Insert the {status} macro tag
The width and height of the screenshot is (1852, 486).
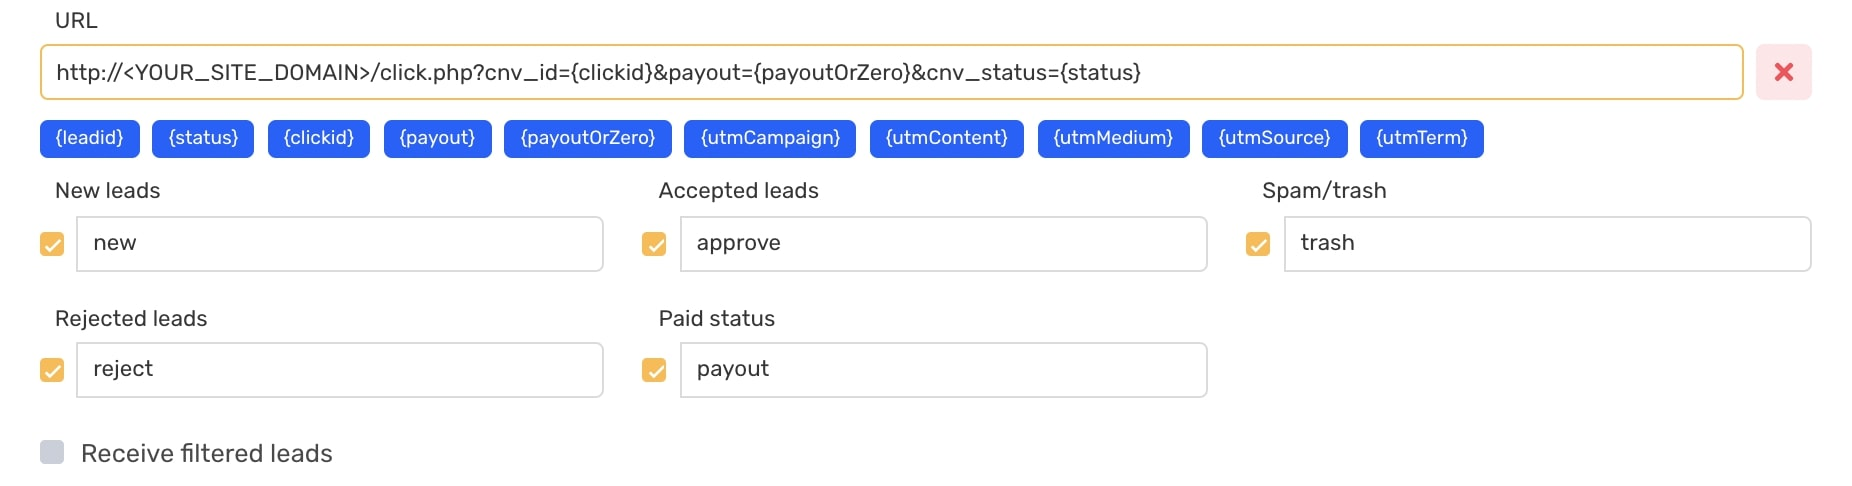[x=203, y=138]
